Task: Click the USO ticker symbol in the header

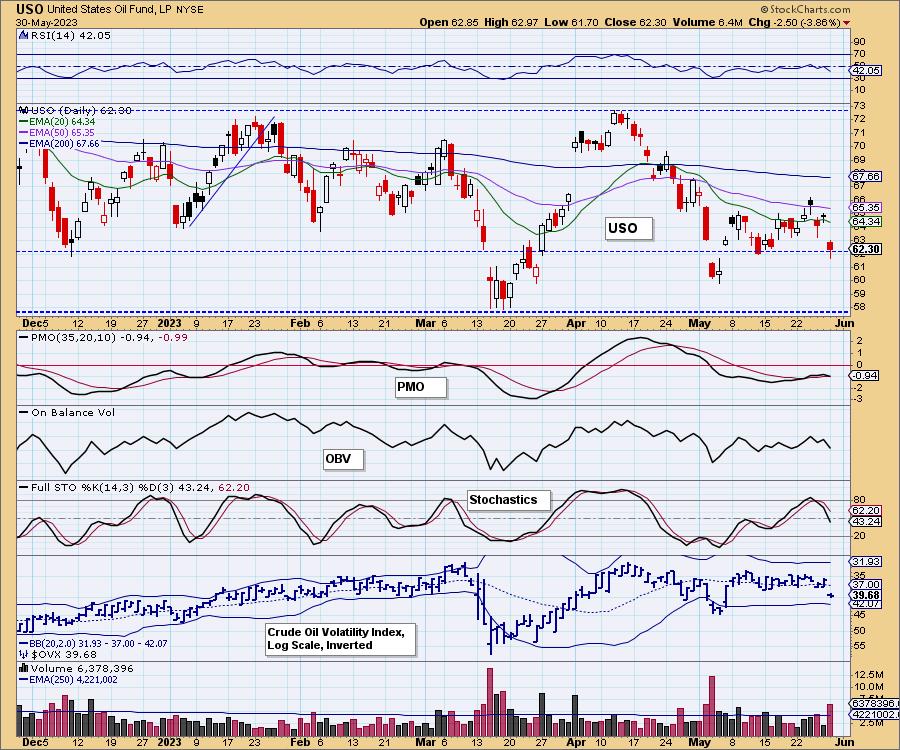Action: 30,9
